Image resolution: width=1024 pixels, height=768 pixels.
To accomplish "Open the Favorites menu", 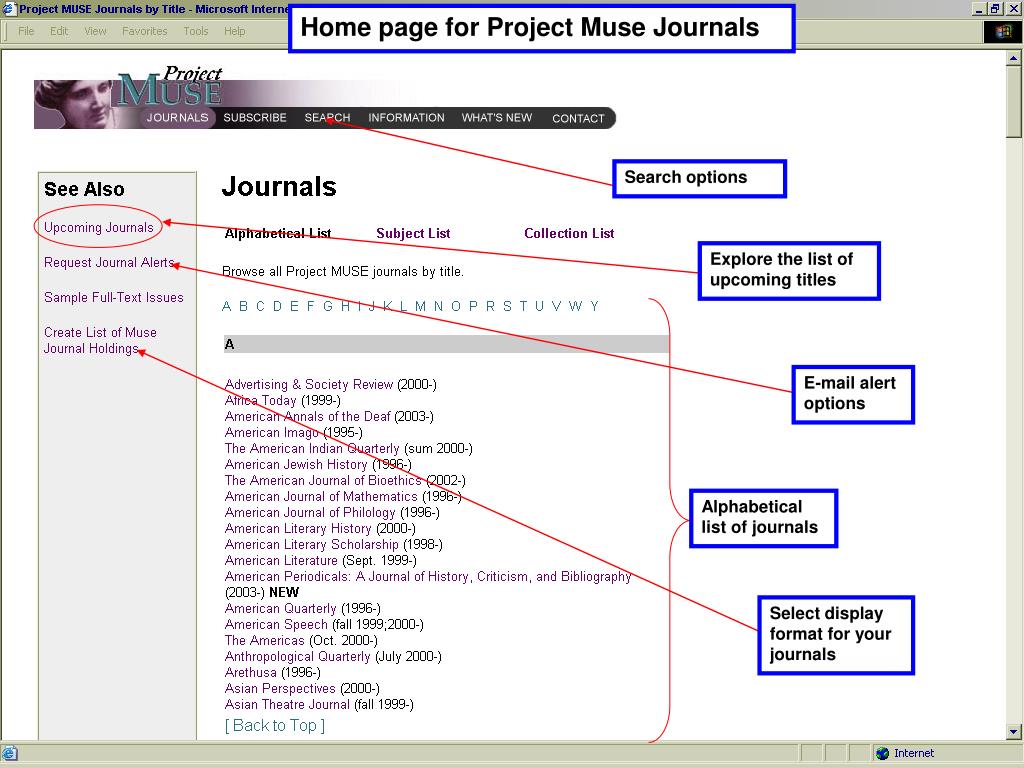I will click(144, 31).
